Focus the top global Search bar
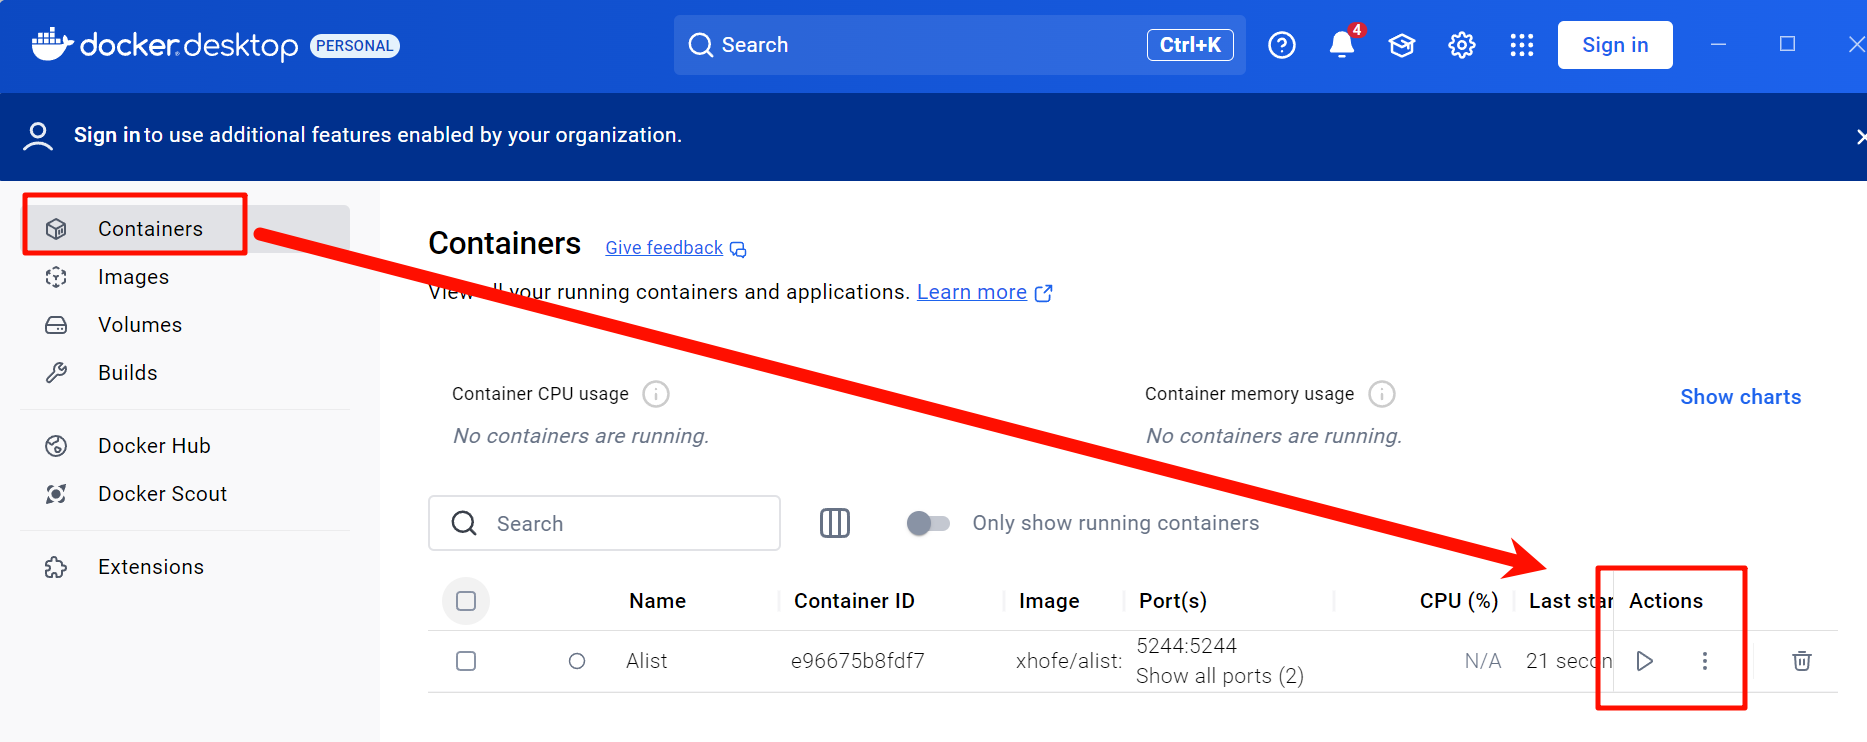1867x742 pixels. coord(960,45)
